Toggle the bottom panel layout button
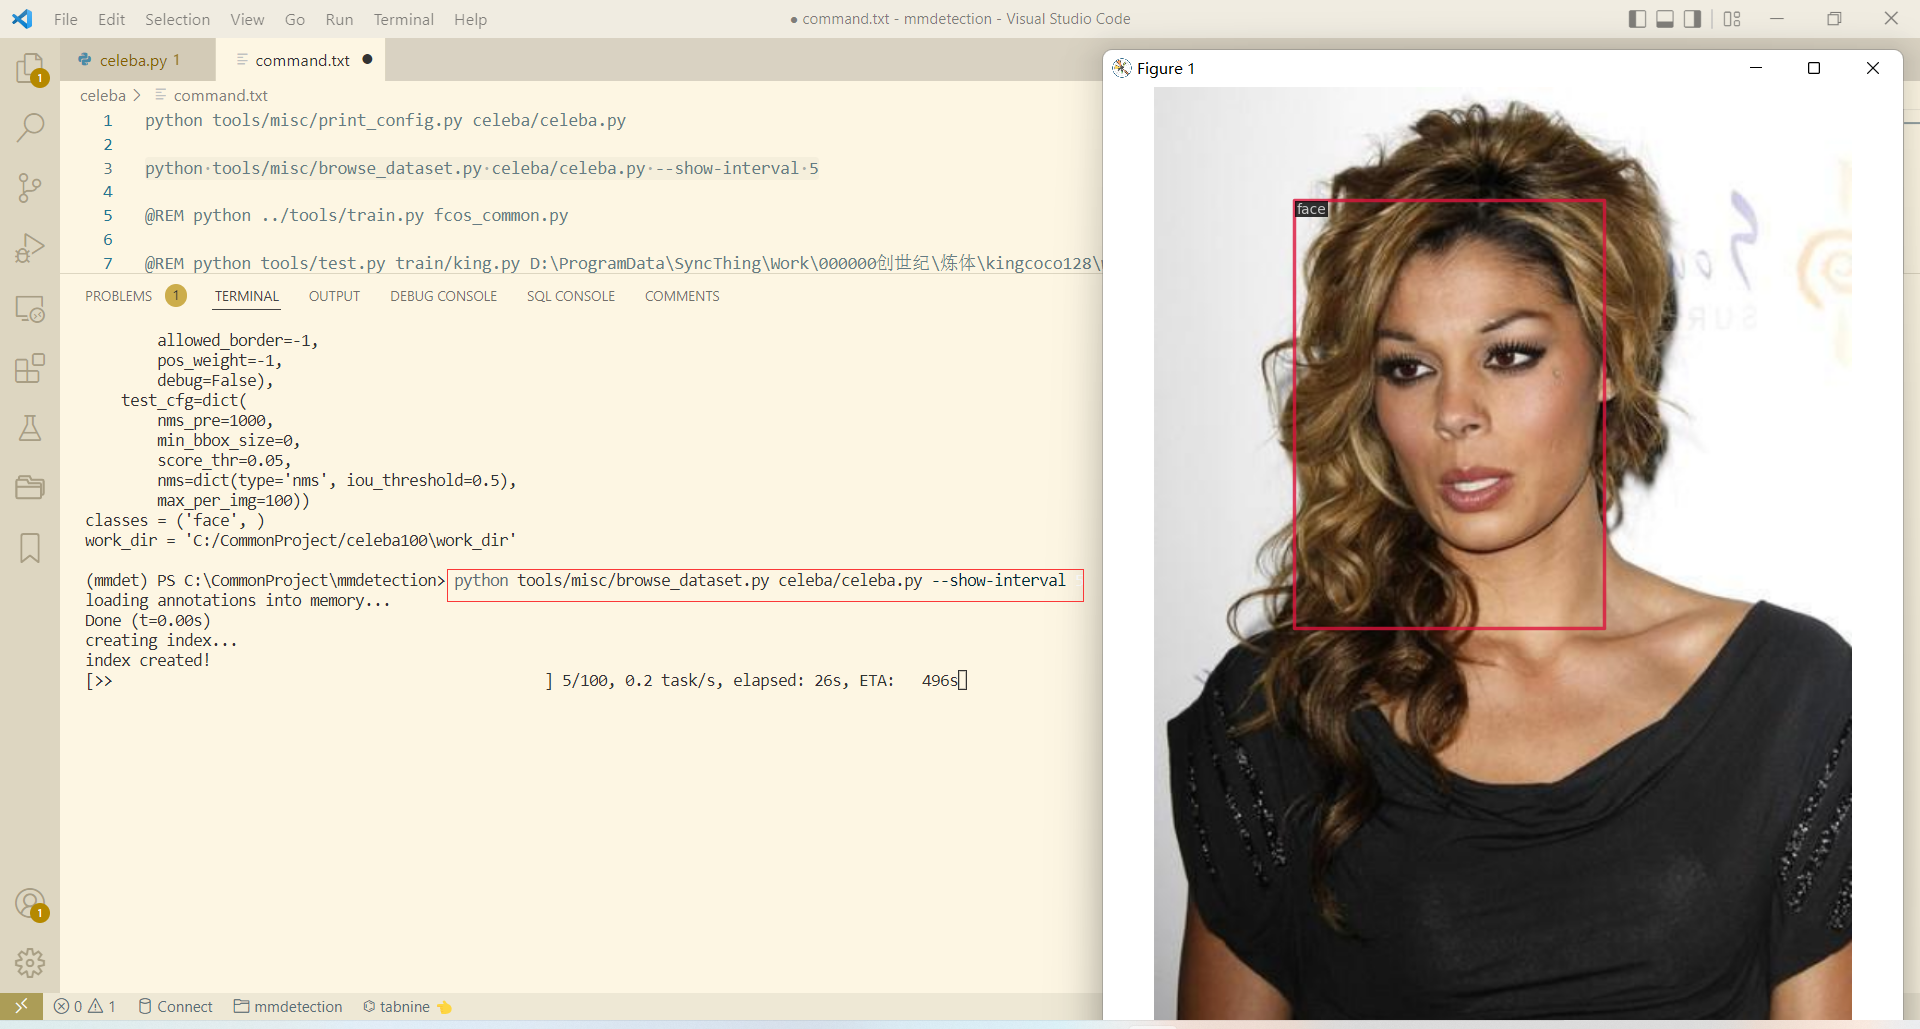The width and height of the screenshot is (1920, 1029). coord(1665,19)
